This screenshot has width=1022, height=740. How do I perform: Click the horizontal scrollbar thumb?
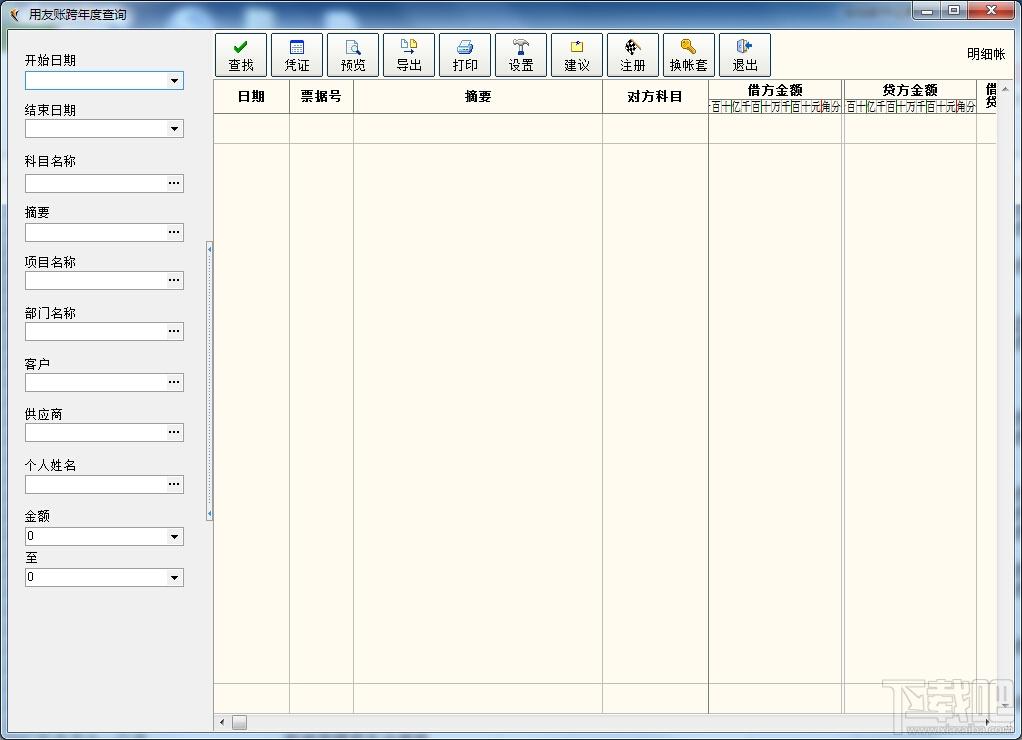(239, 722)
